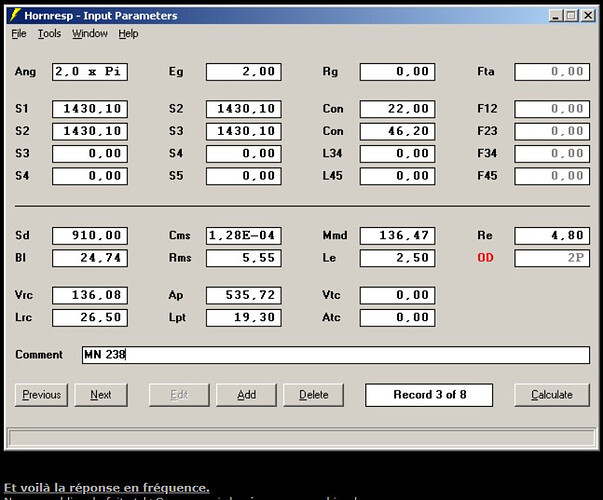Select the Vrc input field

click(90, 295)
